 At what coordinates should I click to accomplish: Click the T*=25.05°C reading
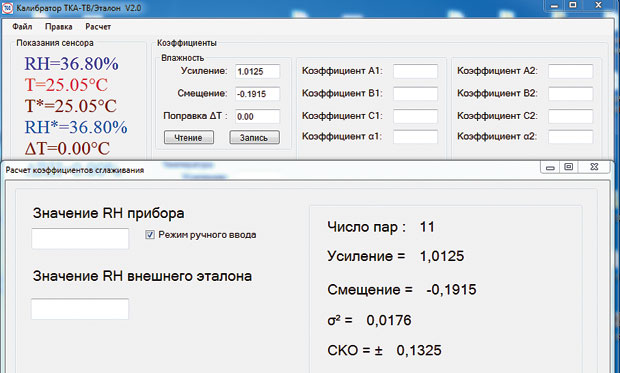[x=71, y=106]
